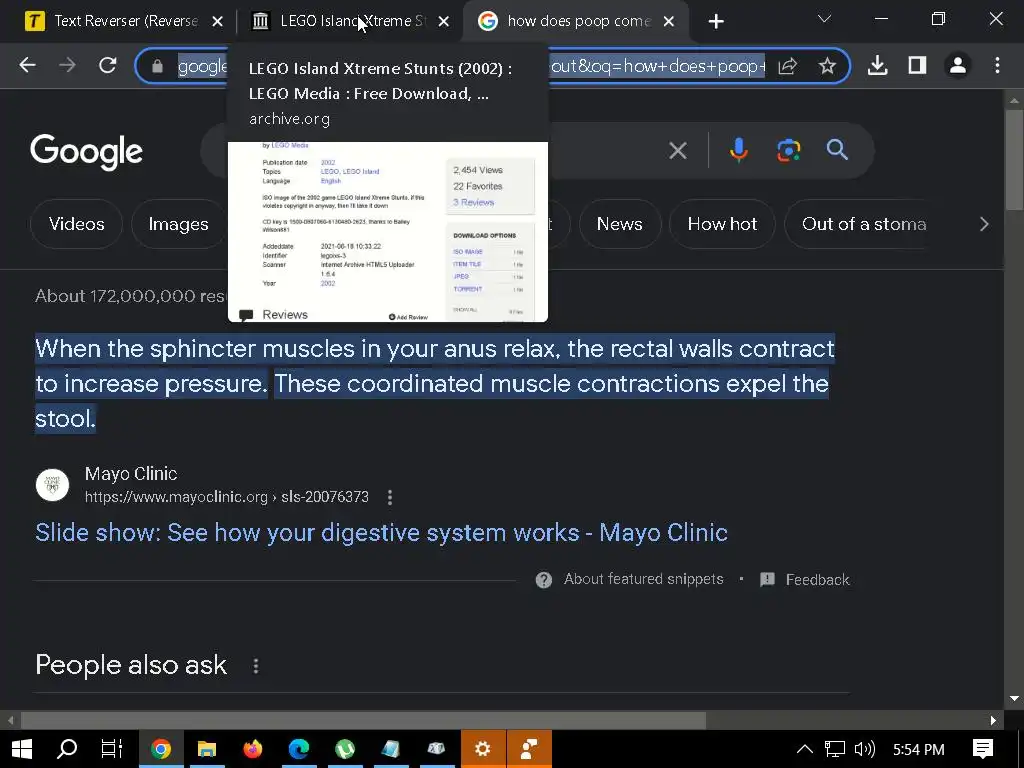The image size is (1024, 768).
Task: Reload the current page
Action: [x=108, y=65]
